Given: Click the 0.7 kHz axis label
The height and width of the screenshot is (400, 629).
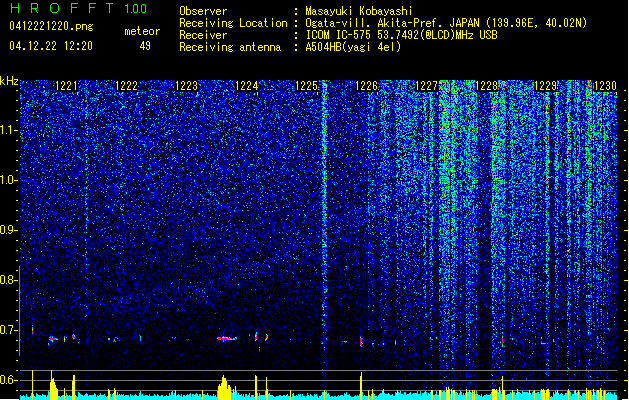Looking at the screenshot, I should 8,330.
